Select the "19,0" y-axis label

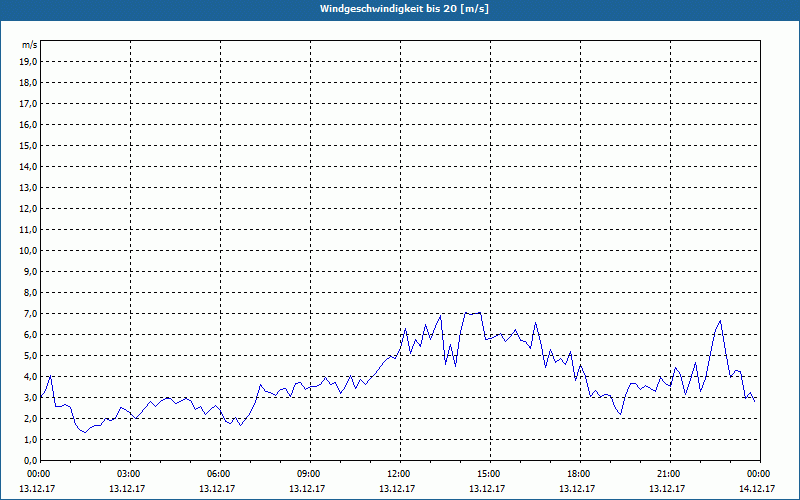28,62
